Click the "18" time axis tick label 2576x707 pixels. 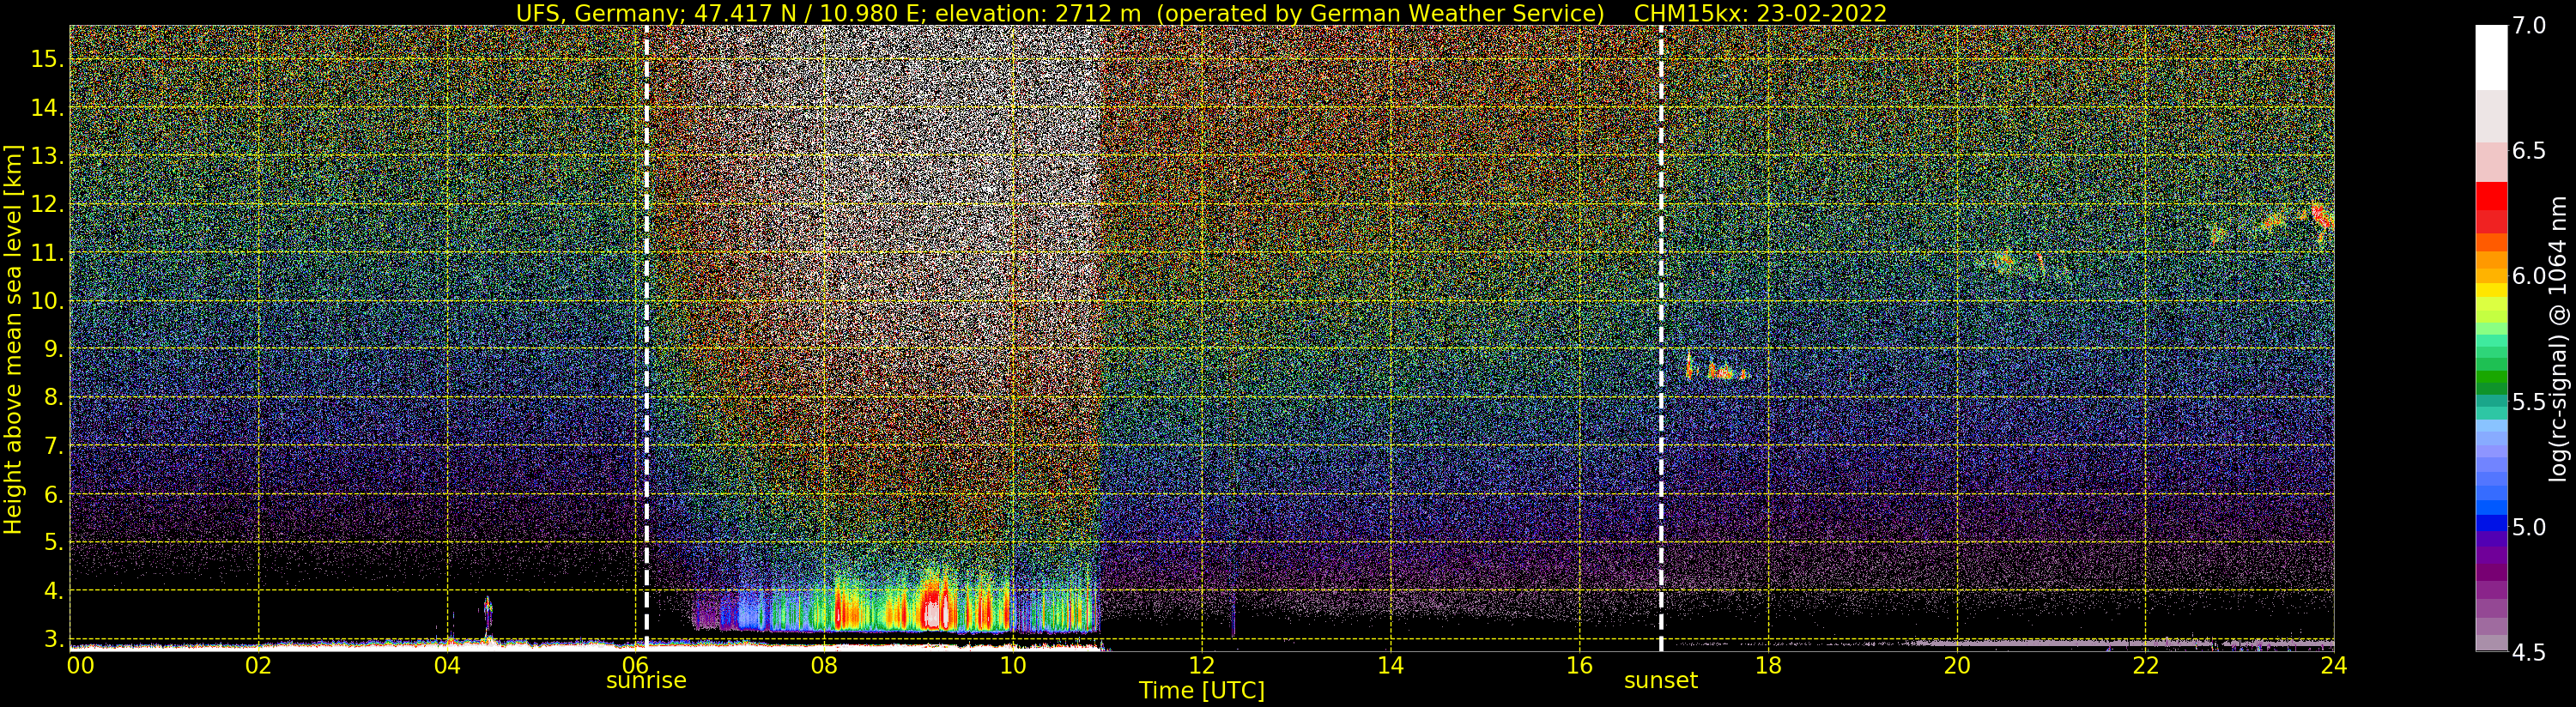click(x=1768, y=665)
